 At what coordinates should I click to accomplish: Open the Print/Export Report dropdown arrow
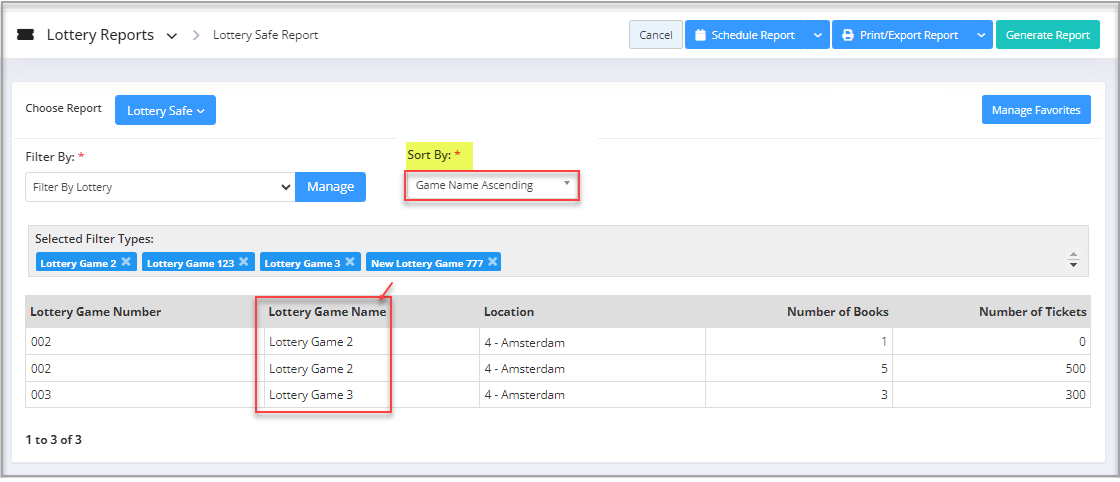click(981, 35)
